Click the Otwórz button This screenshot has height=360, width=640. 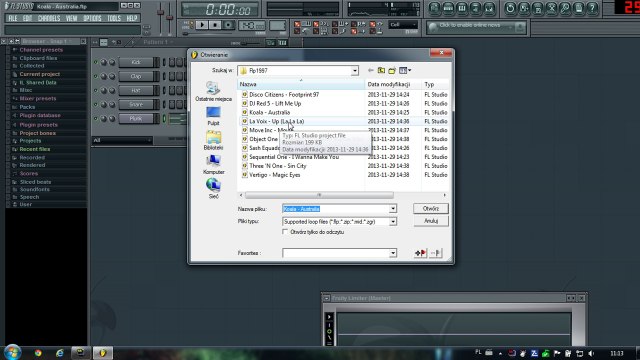tap(431, 209)
